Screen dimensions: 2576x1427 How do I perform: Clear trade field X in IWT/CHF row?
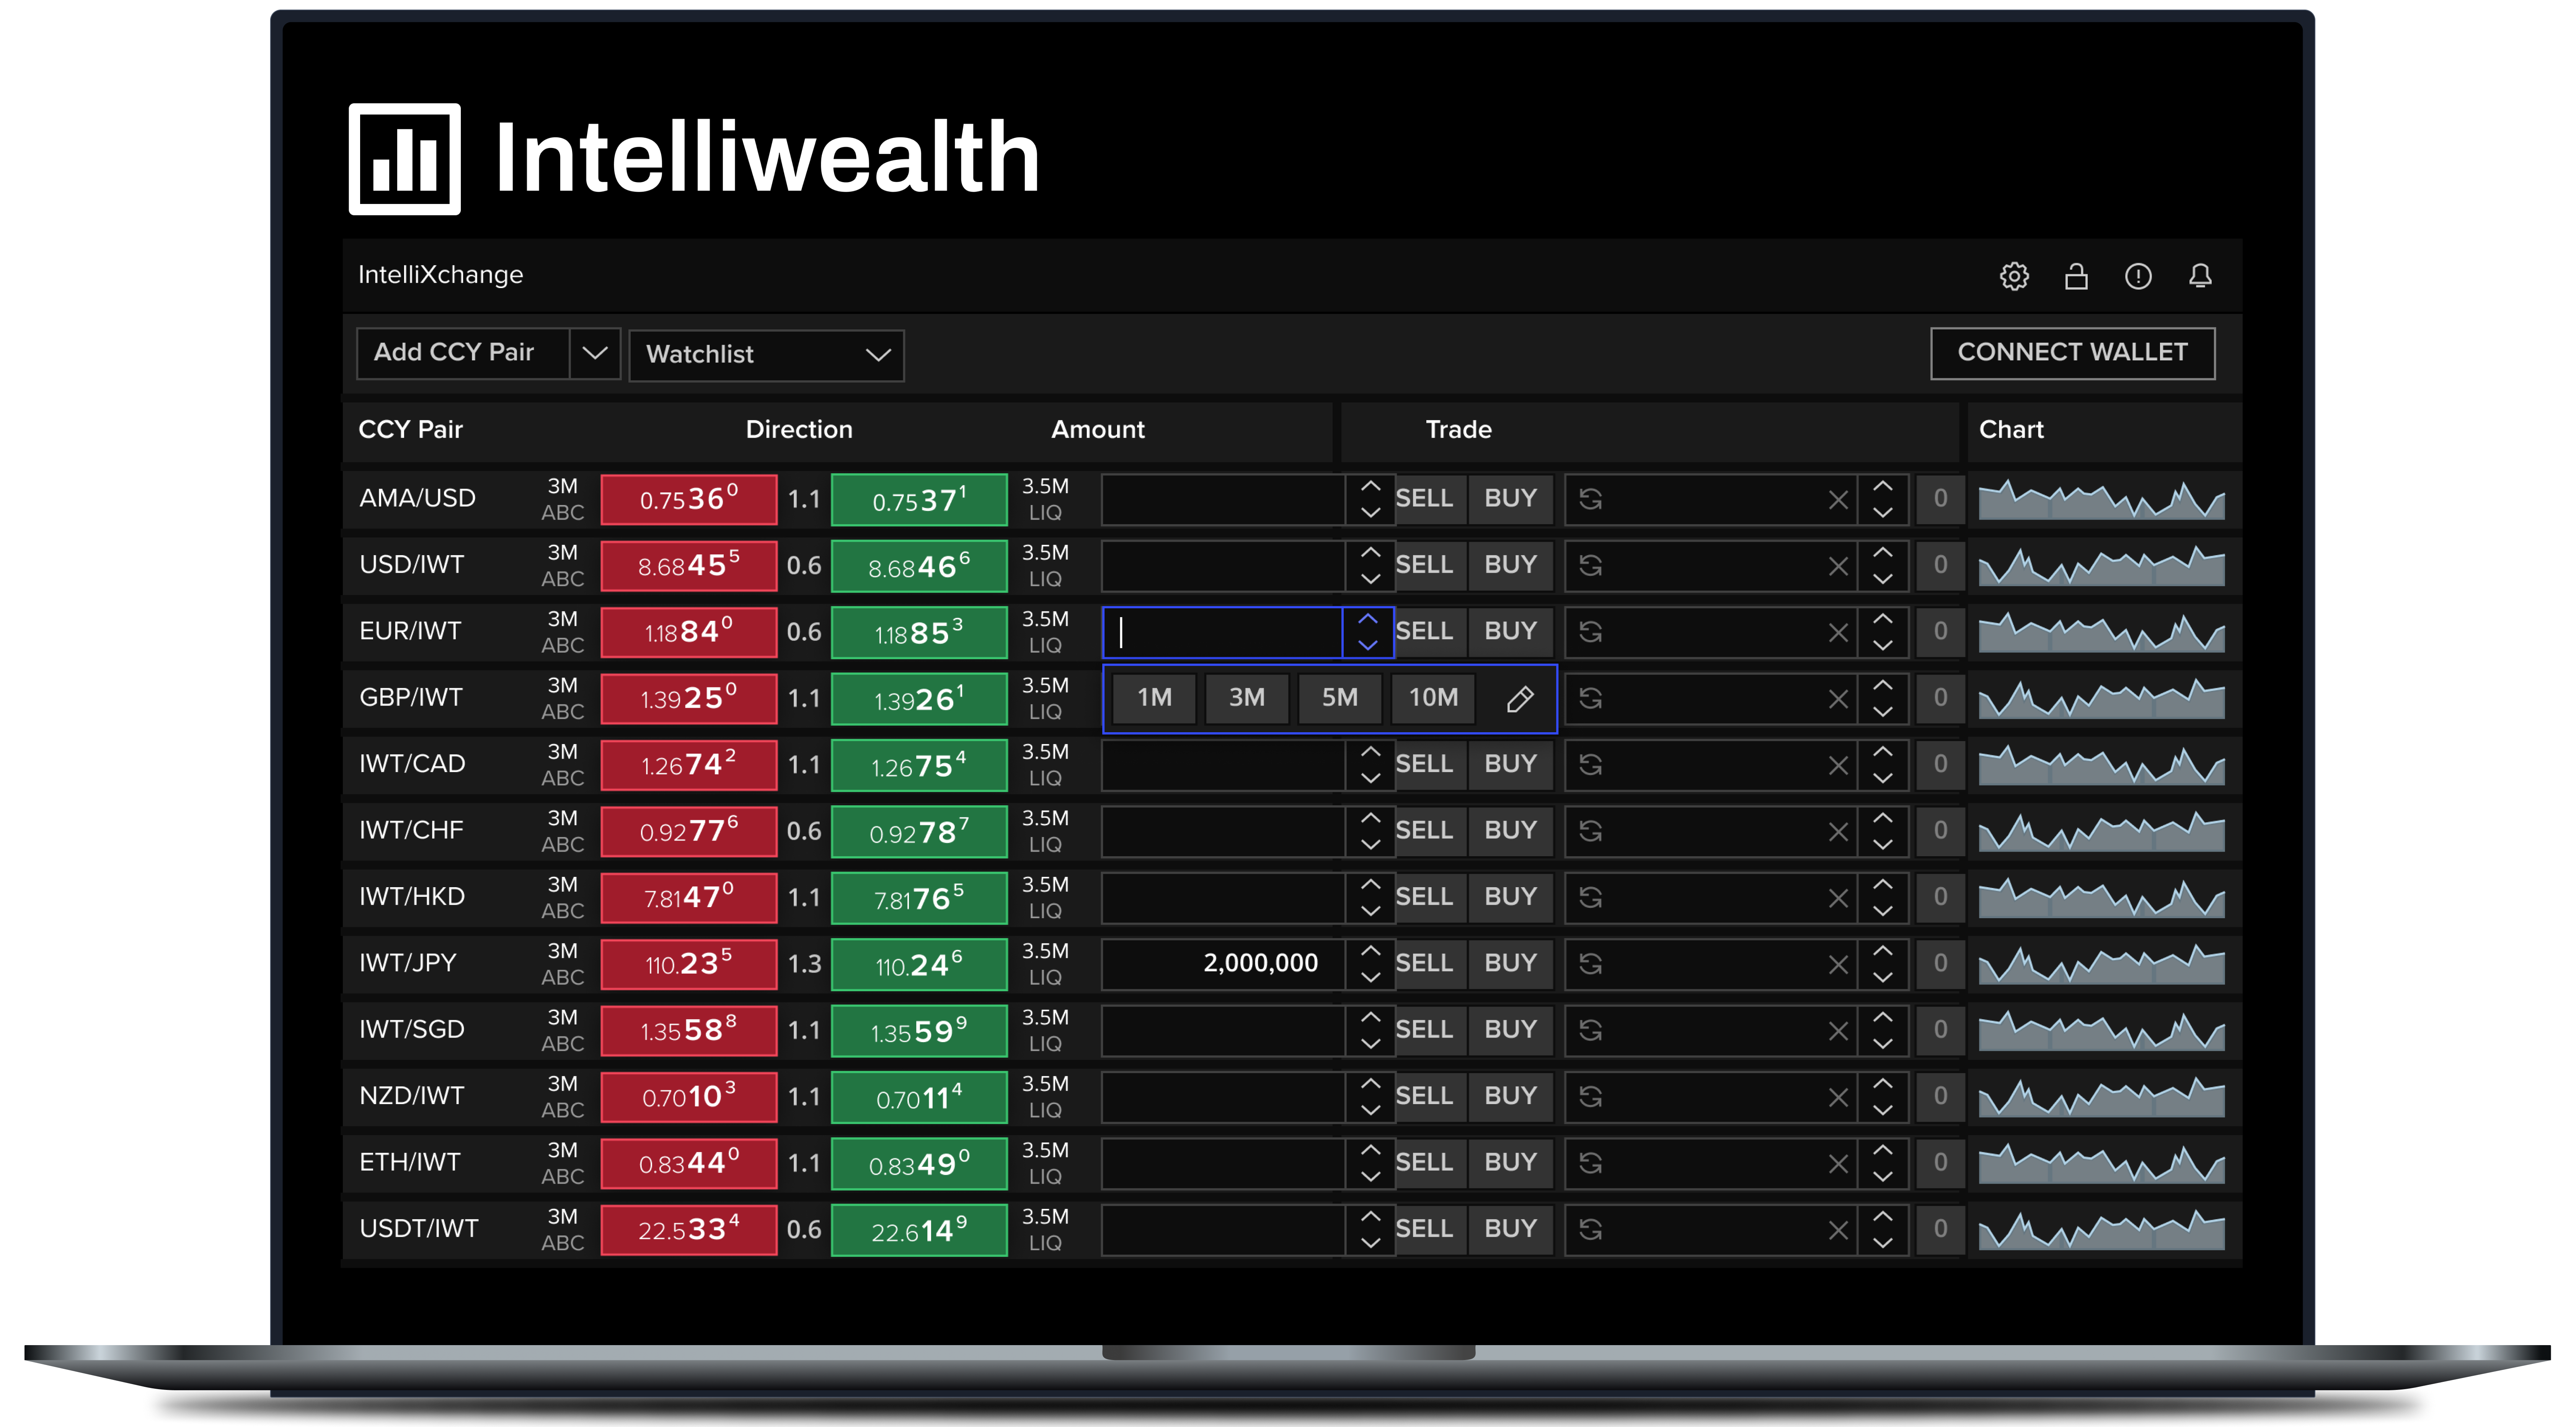1838,832
